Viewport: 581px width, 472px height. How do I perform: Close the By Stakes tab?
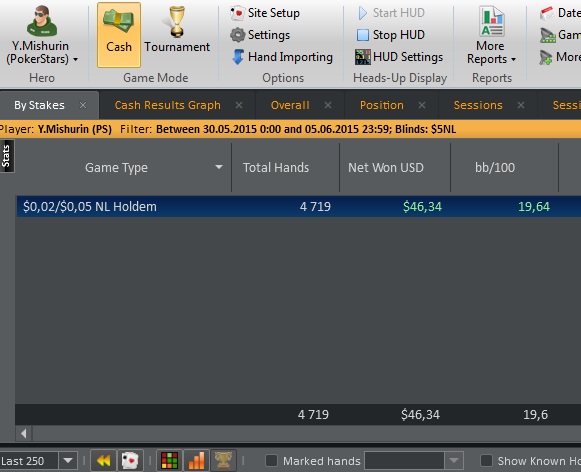[83, 105]
